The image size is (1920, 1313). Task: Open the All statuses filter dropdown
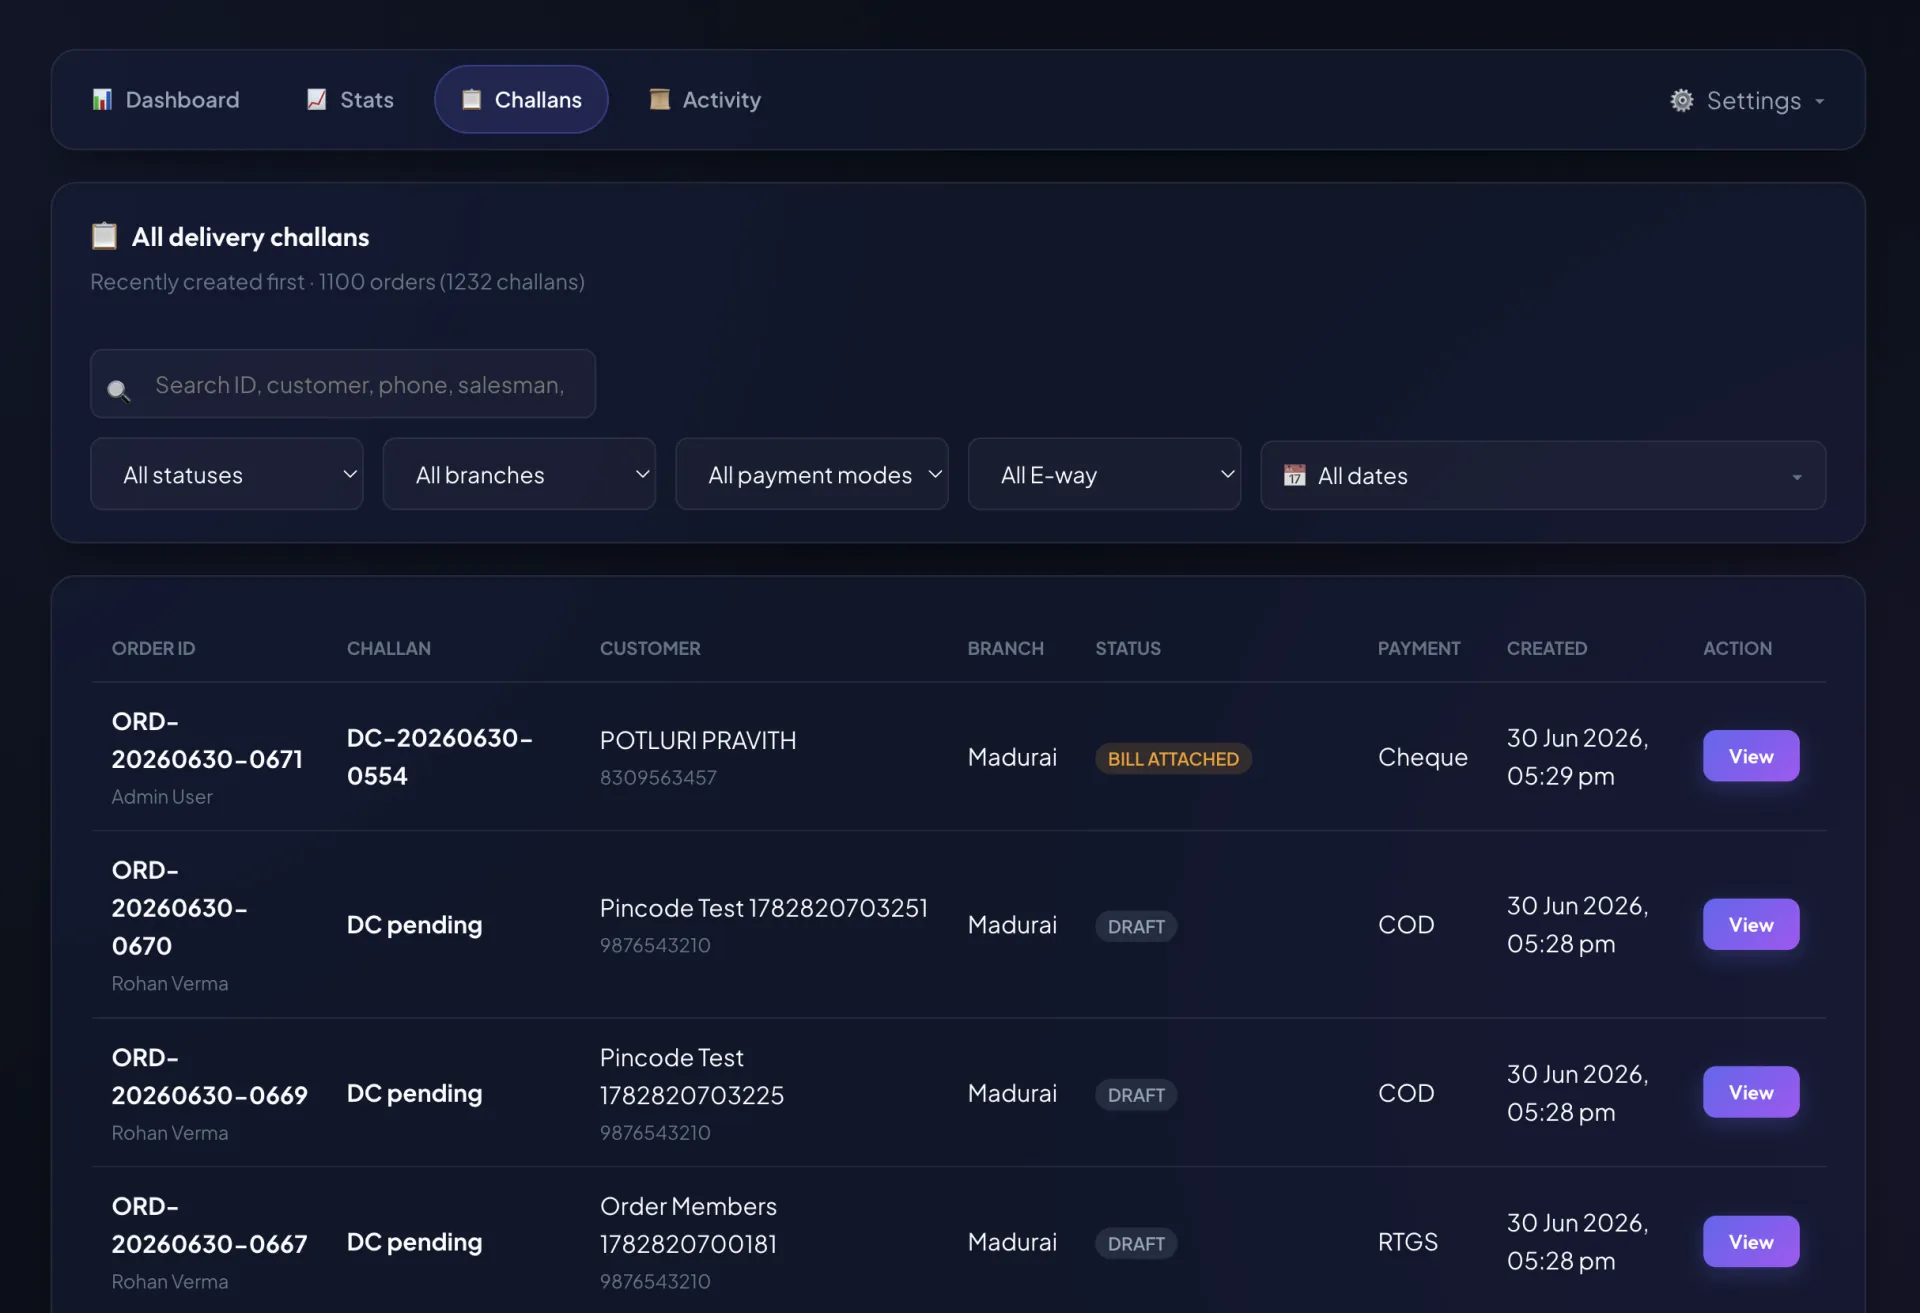tap(227, 474)
